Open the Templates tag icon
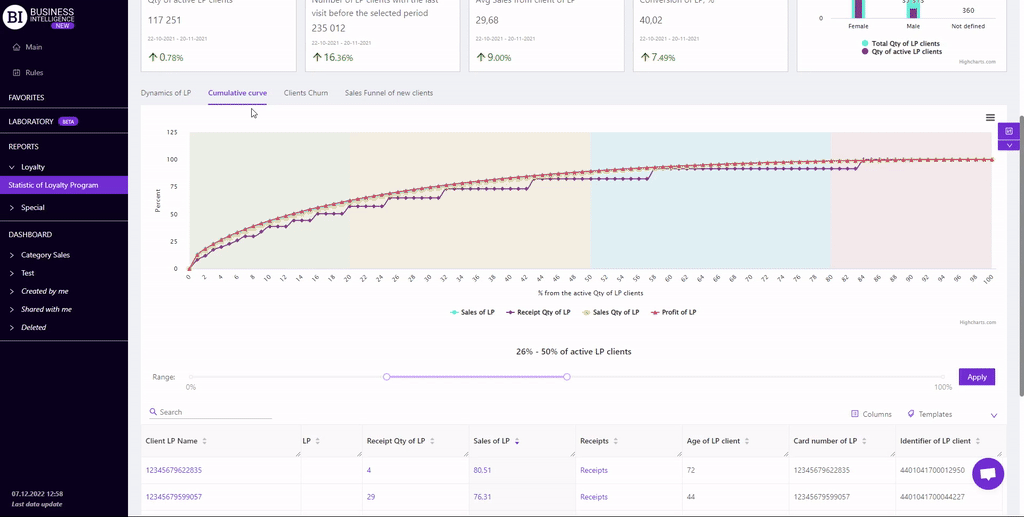The height and width of the screenshot is (517, 1024). click(911, 414)
